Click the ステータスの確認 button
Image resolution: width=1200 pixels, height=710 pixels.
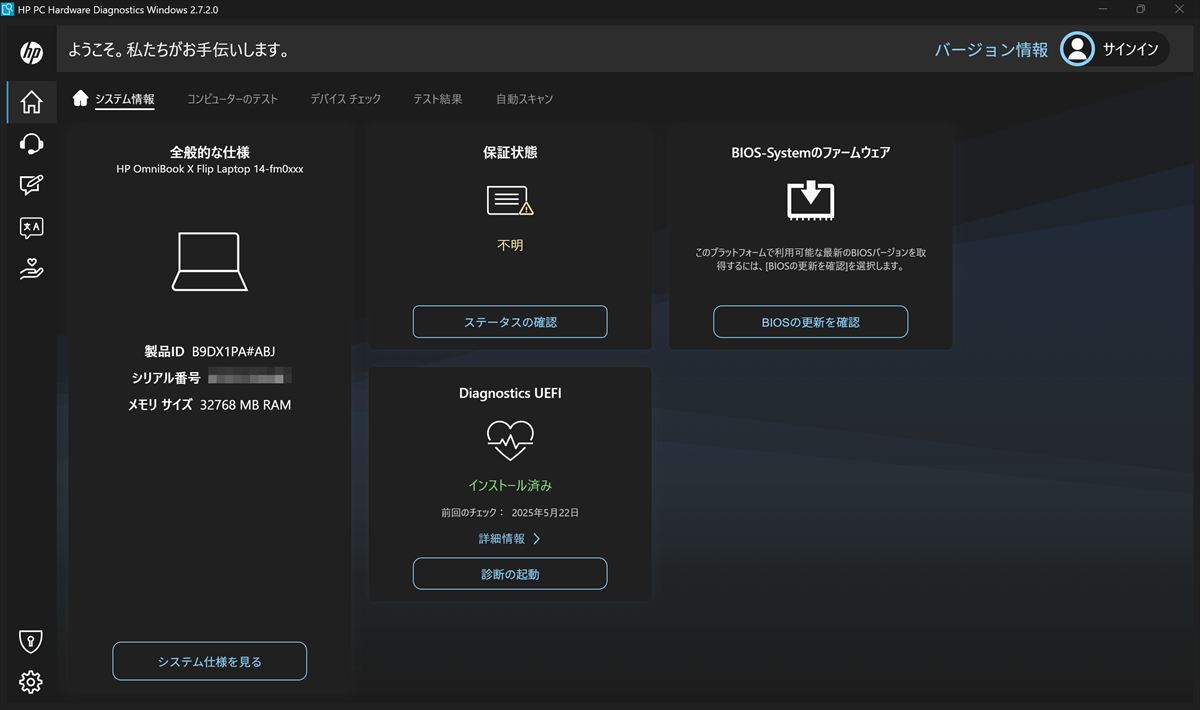tap(510, 322)
